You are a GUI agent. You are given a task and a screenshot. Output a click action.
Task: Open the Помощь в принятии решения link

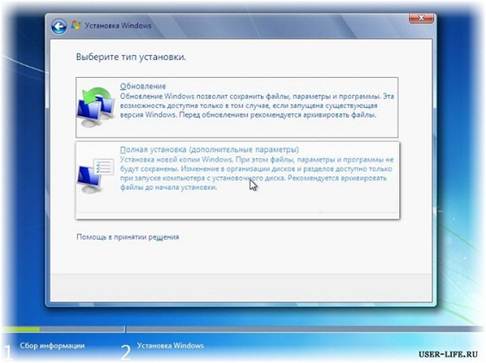128,237
